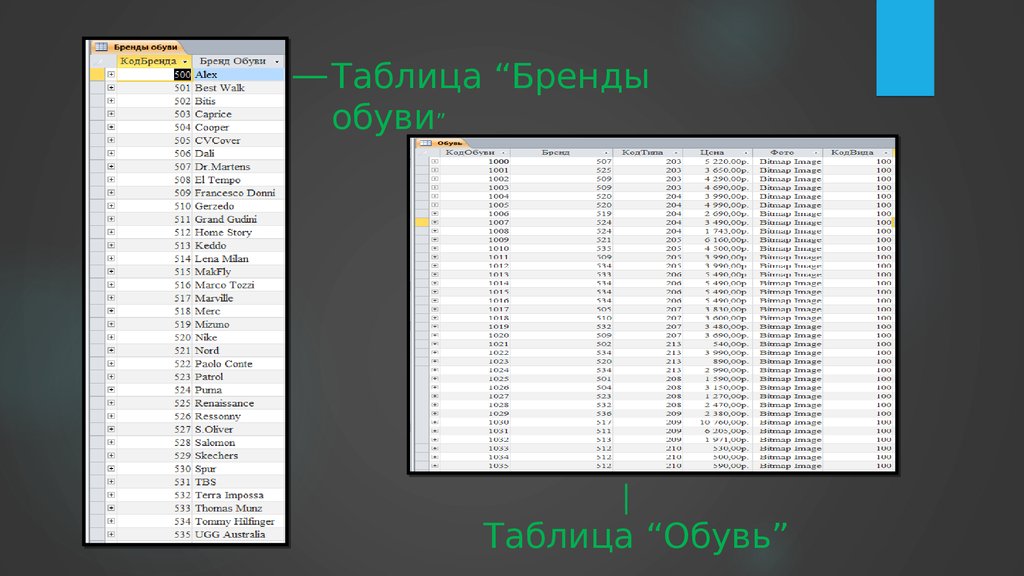The width and height of the screenshot is (1024, 576).
Task: Click the row selector for record 1007
Action: (422, 222)
